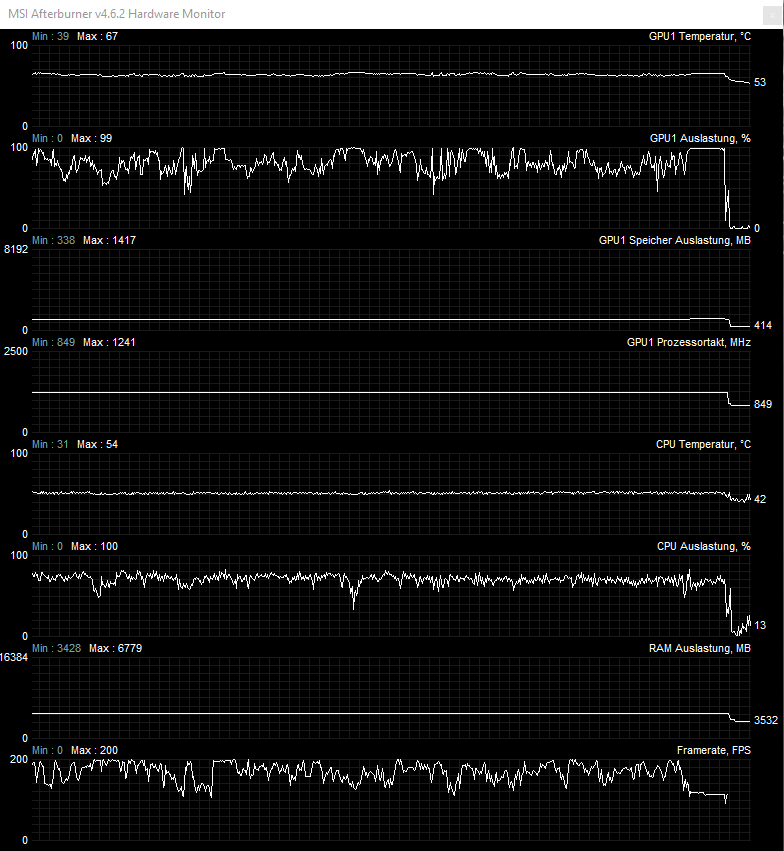The width and height of the screenshot is (784, 851).
Task: Click Max : 200 of Framerate
Action: (94, 751)
